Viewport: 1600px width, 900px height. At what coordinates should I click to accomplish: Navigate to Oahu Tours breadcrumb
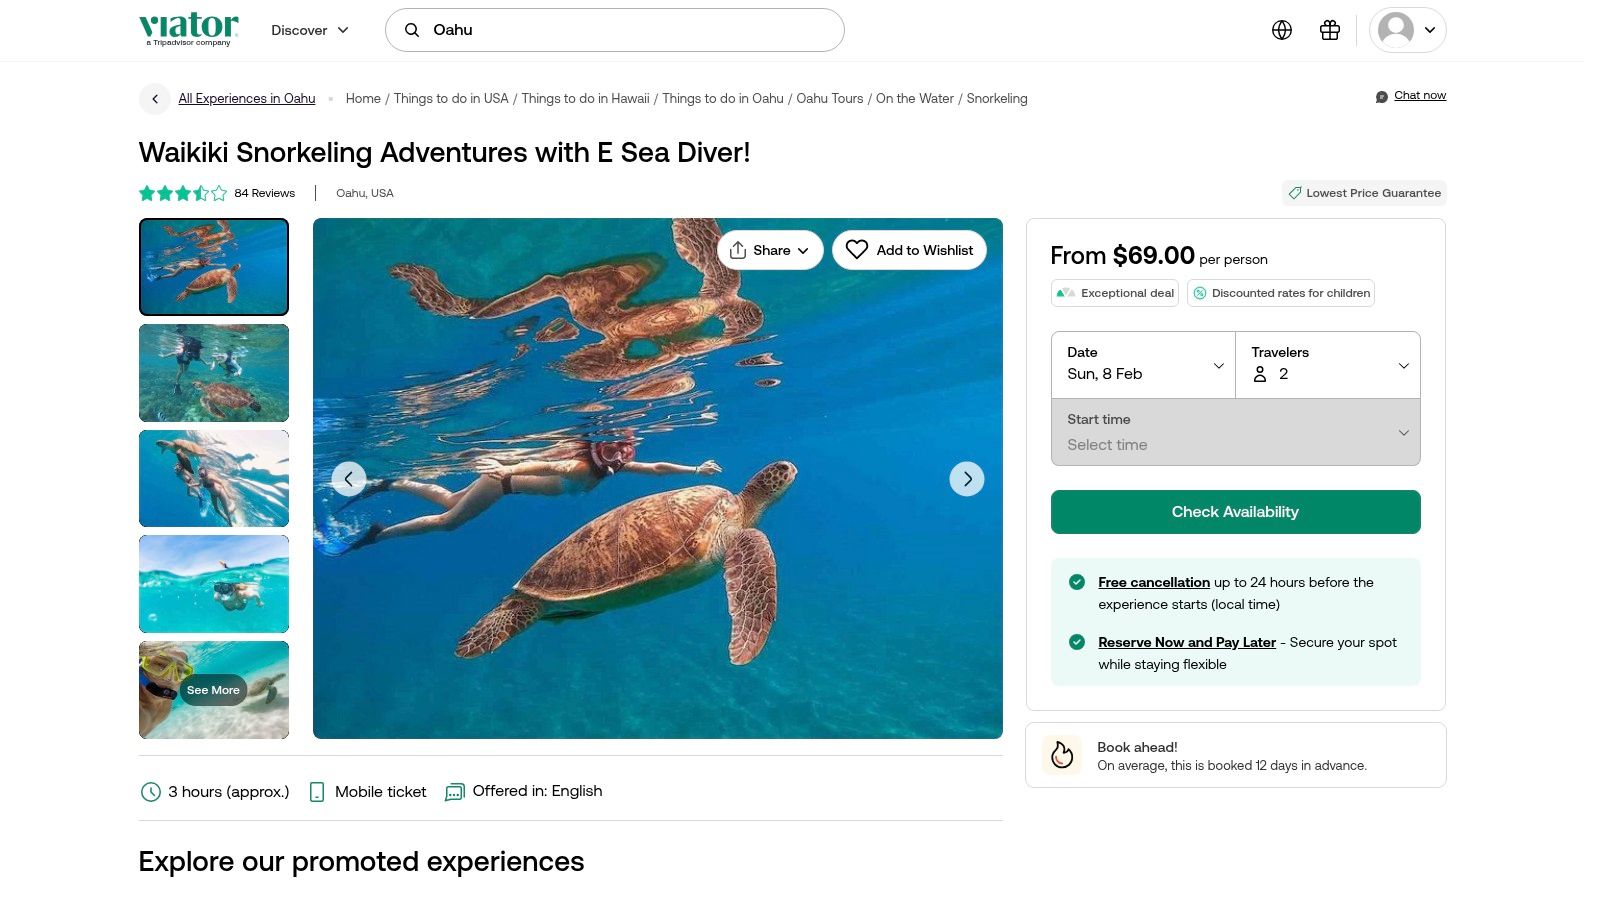click(829, 99)
